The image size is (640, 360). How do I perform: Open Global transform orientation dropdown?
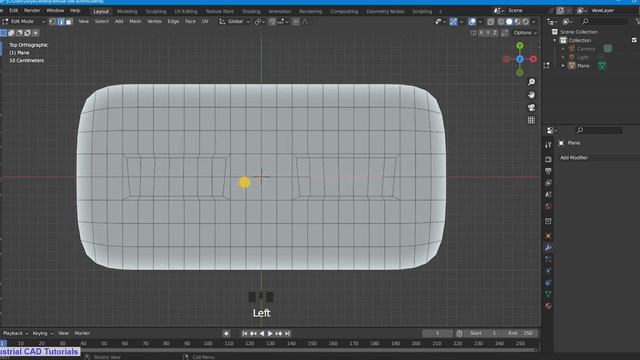pyautogui.click(x=235, y=22)
